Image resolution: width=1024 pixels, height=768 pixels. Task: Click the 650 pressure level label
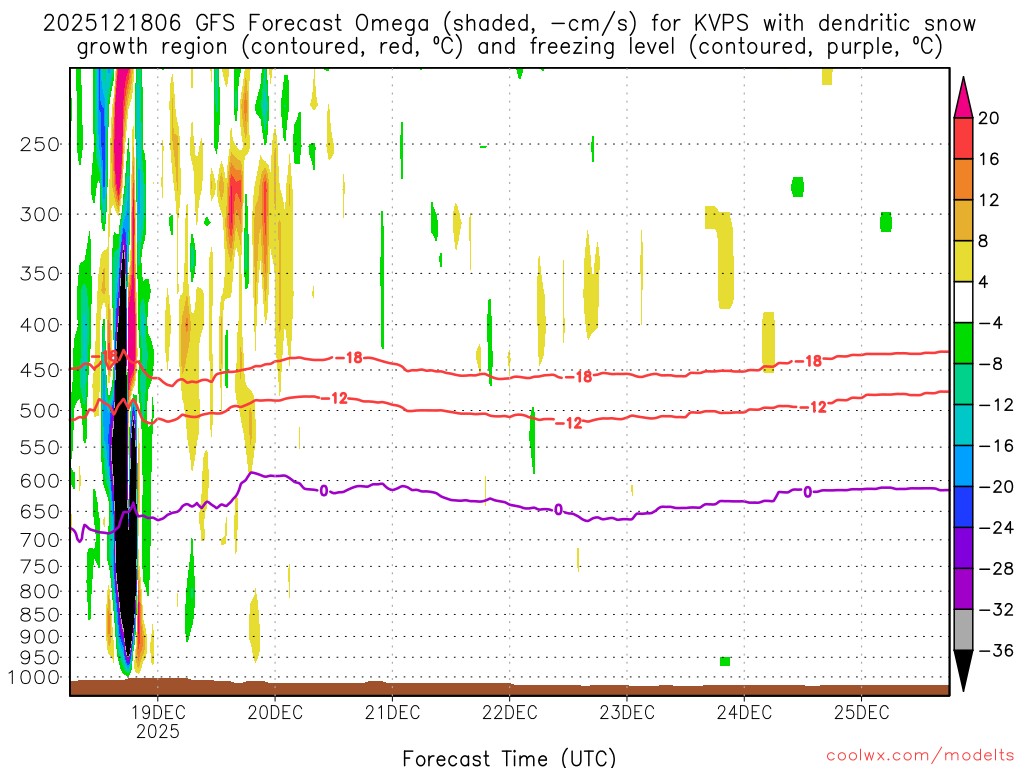point(40,511)
